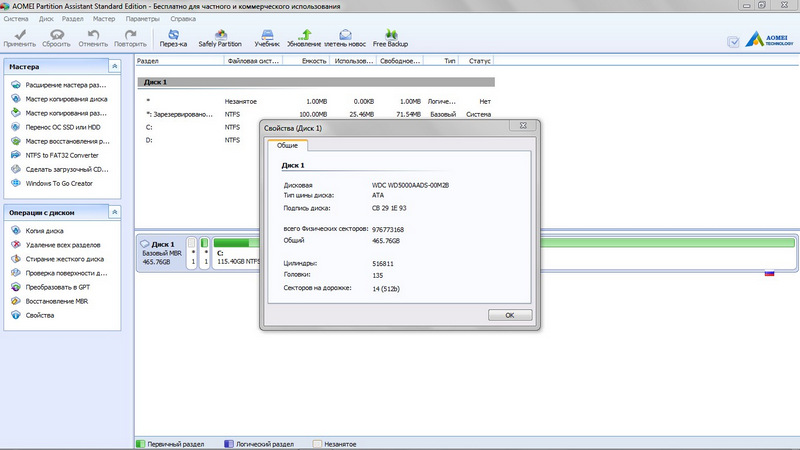Launch NTFS to FAT32 Converter

[62, 155]
